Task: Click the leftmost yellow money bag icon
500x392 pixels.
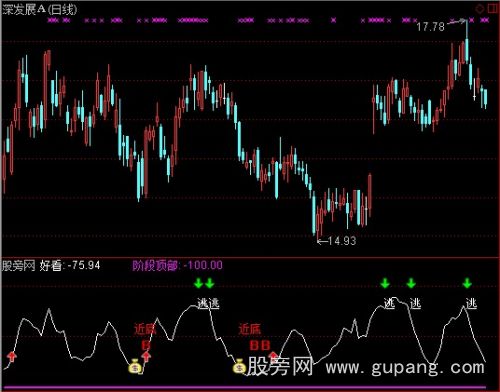Action: click(135, 367)
